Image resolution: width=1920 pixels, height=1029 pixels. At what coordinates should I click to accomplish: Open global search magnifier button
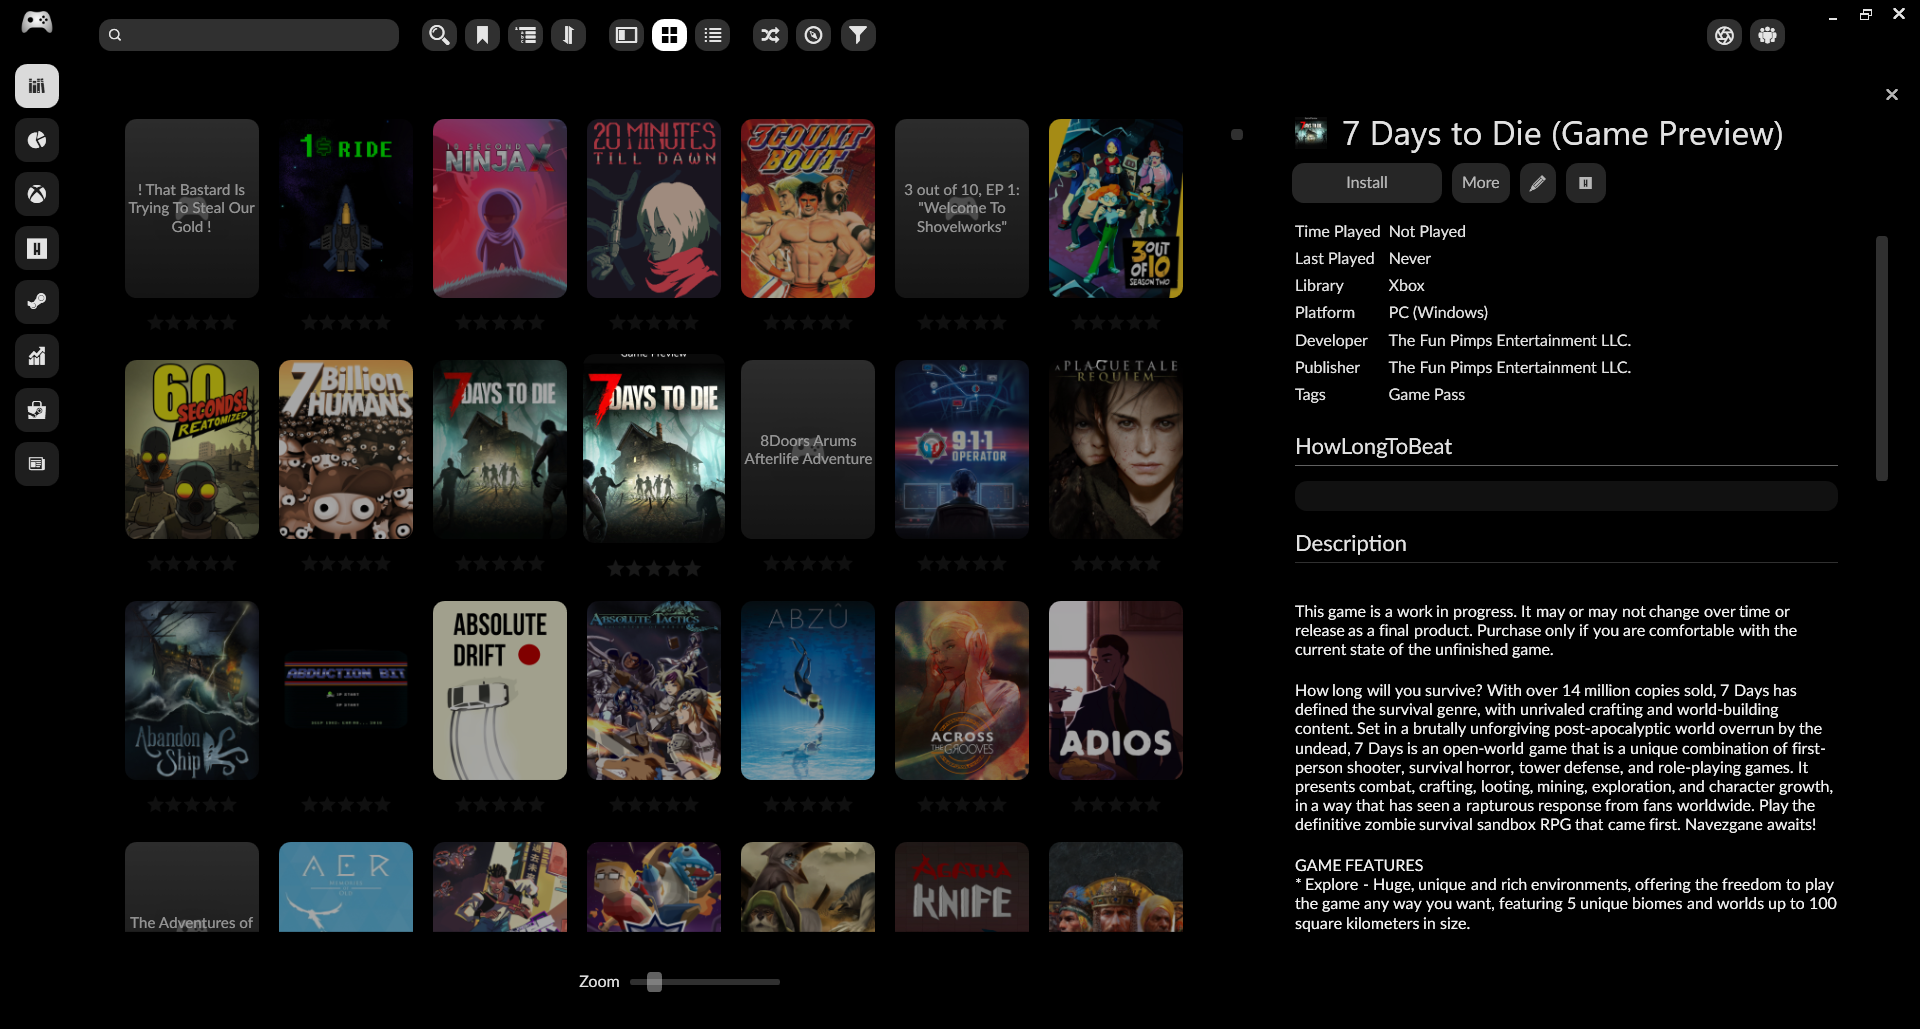[x=439, y=35]
